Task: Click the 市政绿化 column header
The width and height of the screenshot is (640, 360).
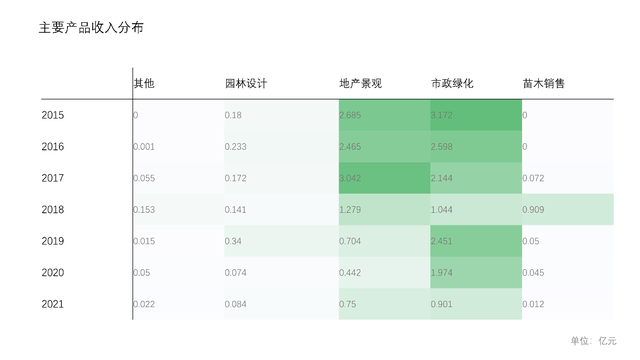Action: pyautogui.click(x=452, y=83)
